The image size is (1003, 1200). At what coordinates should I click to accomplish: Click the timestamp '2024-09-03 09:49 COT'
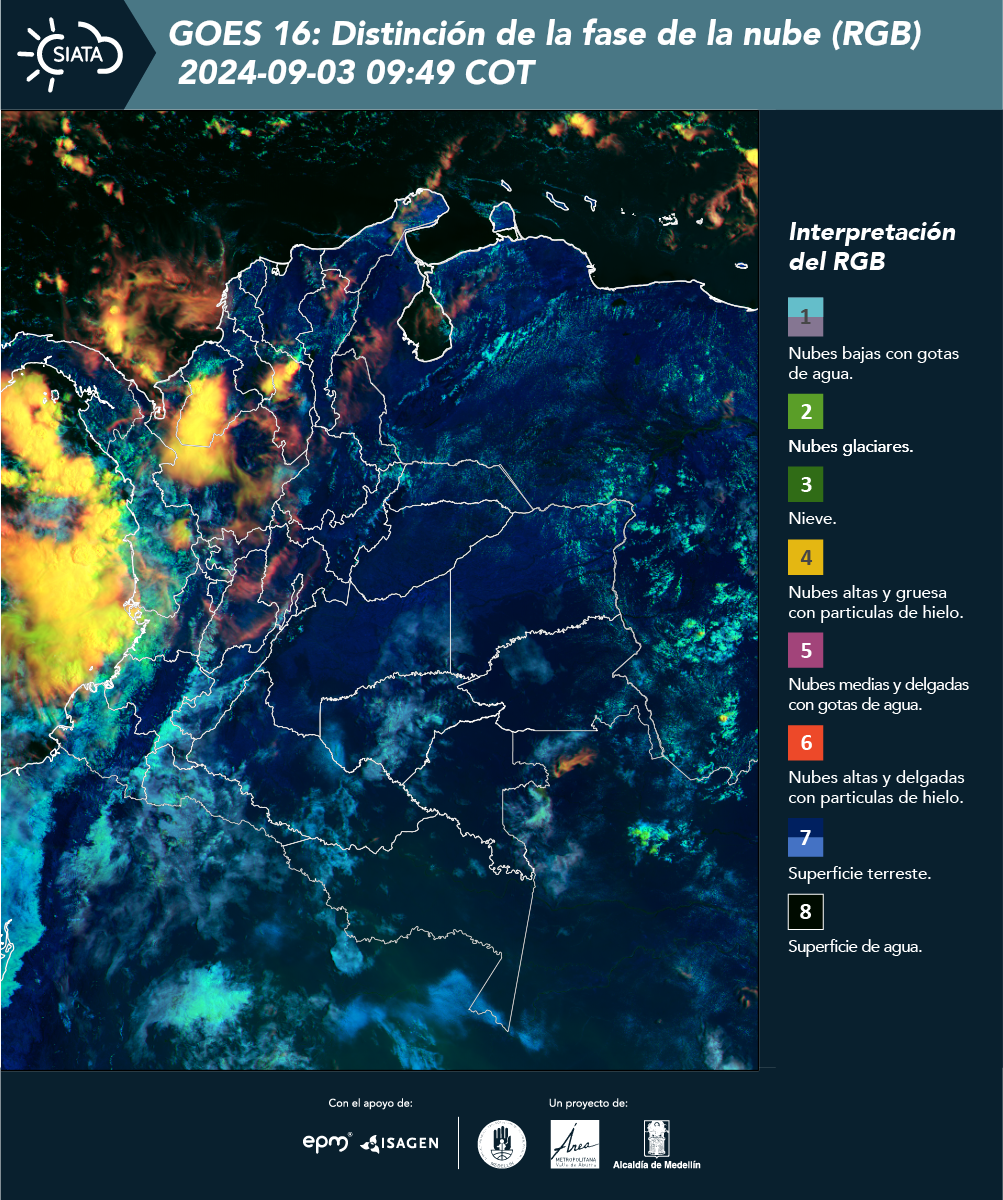(357, 73)
